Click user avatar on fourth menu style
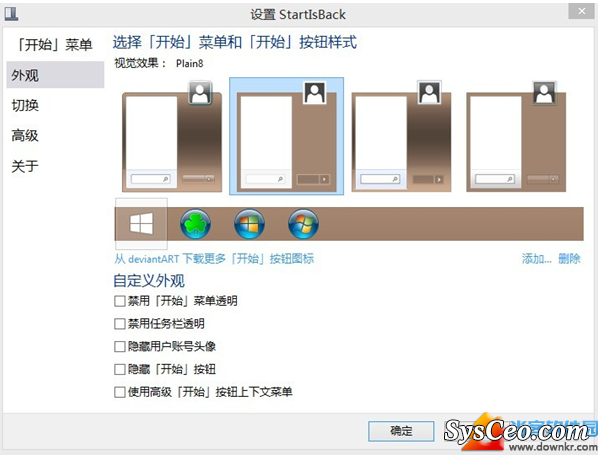Image resolution: width=598 pixels, height=457 pixels. (x=544, y=92)
